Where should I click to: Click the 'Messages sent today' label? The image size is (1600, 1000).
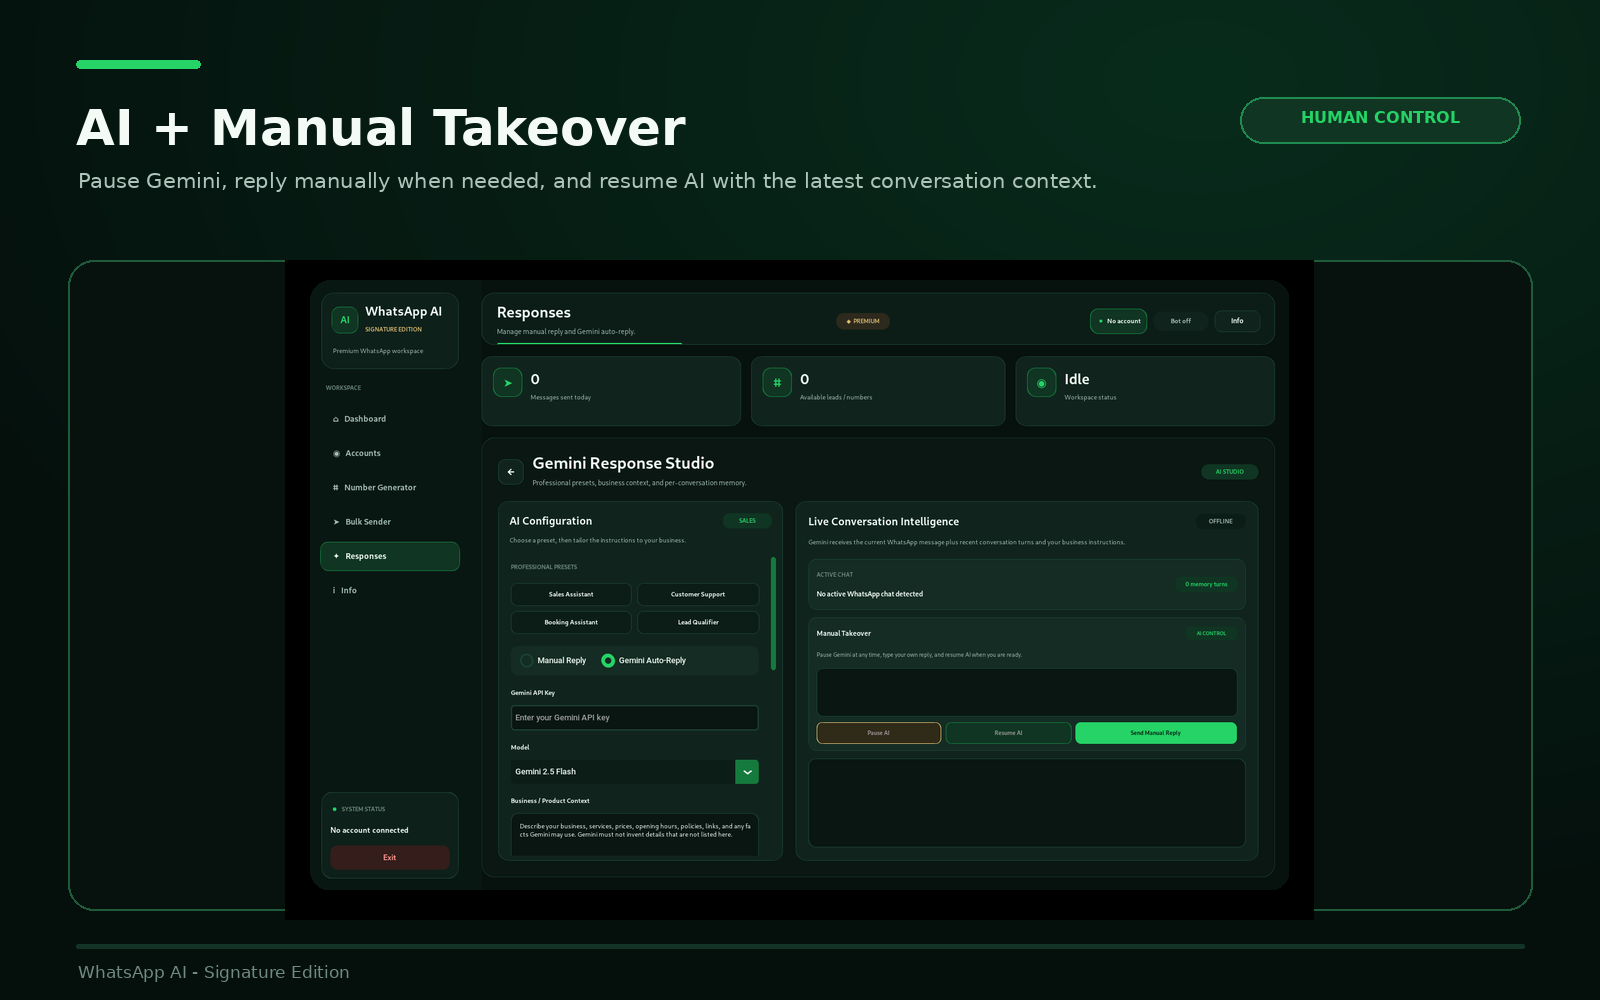pos(561,397)
